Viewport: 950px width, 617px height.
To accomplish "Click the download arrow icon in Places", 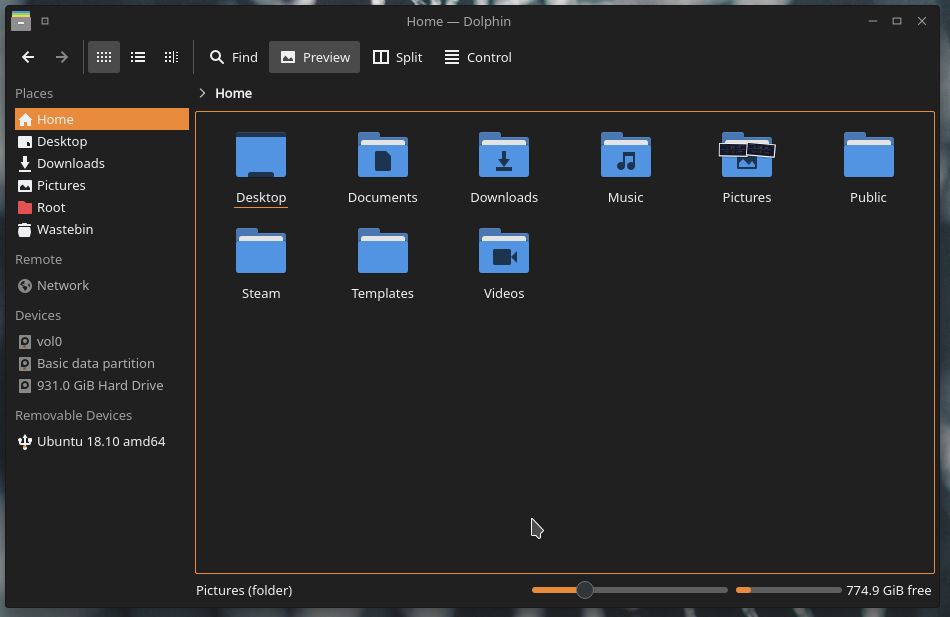I will [25, 163].
